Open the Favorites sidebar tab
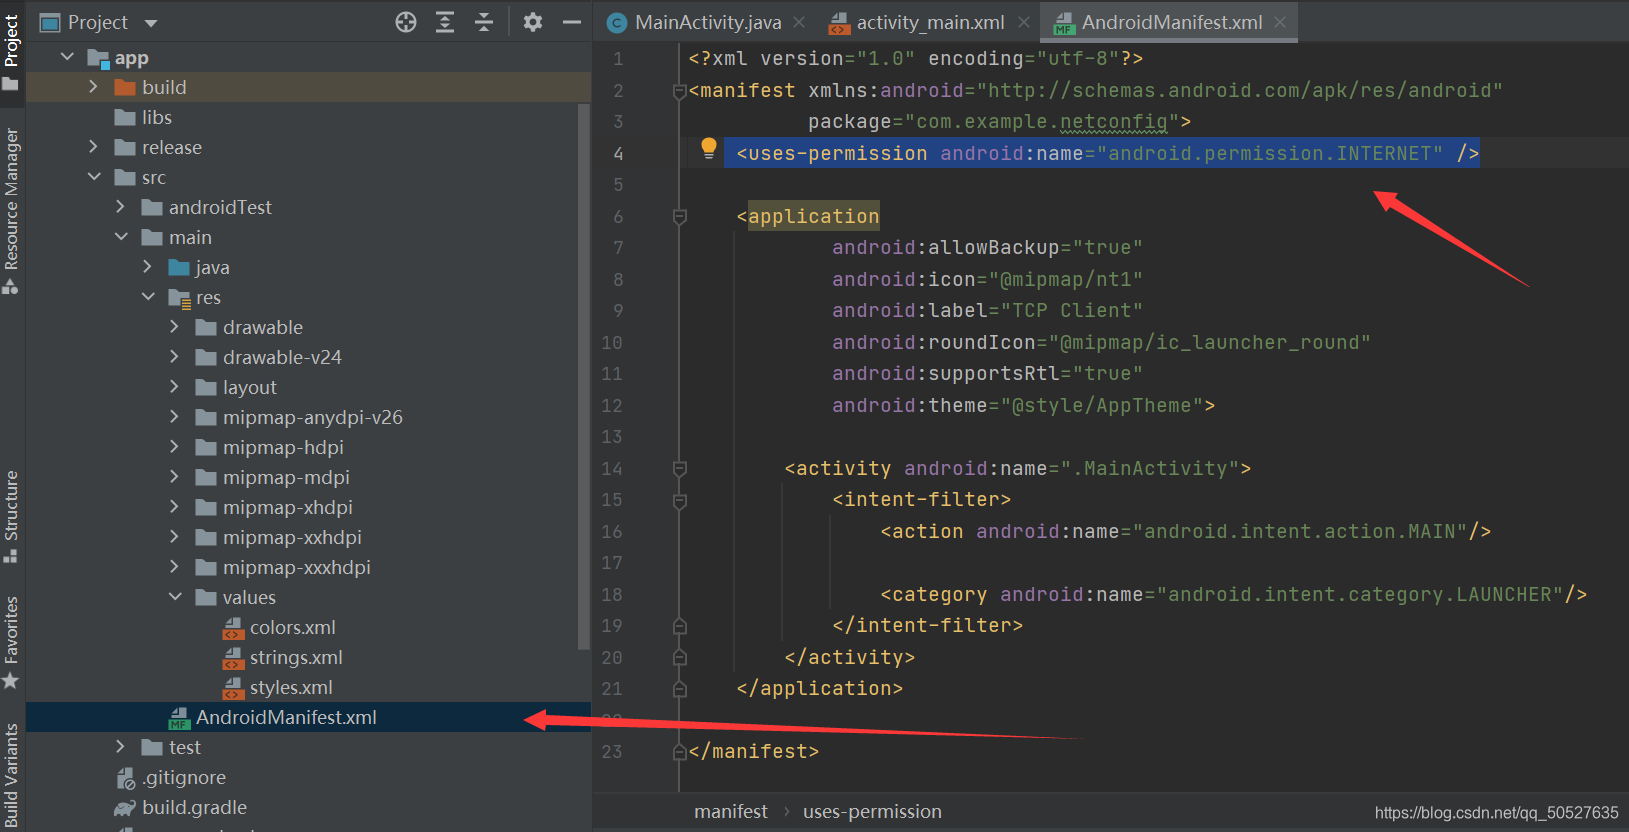 (11, 642)
